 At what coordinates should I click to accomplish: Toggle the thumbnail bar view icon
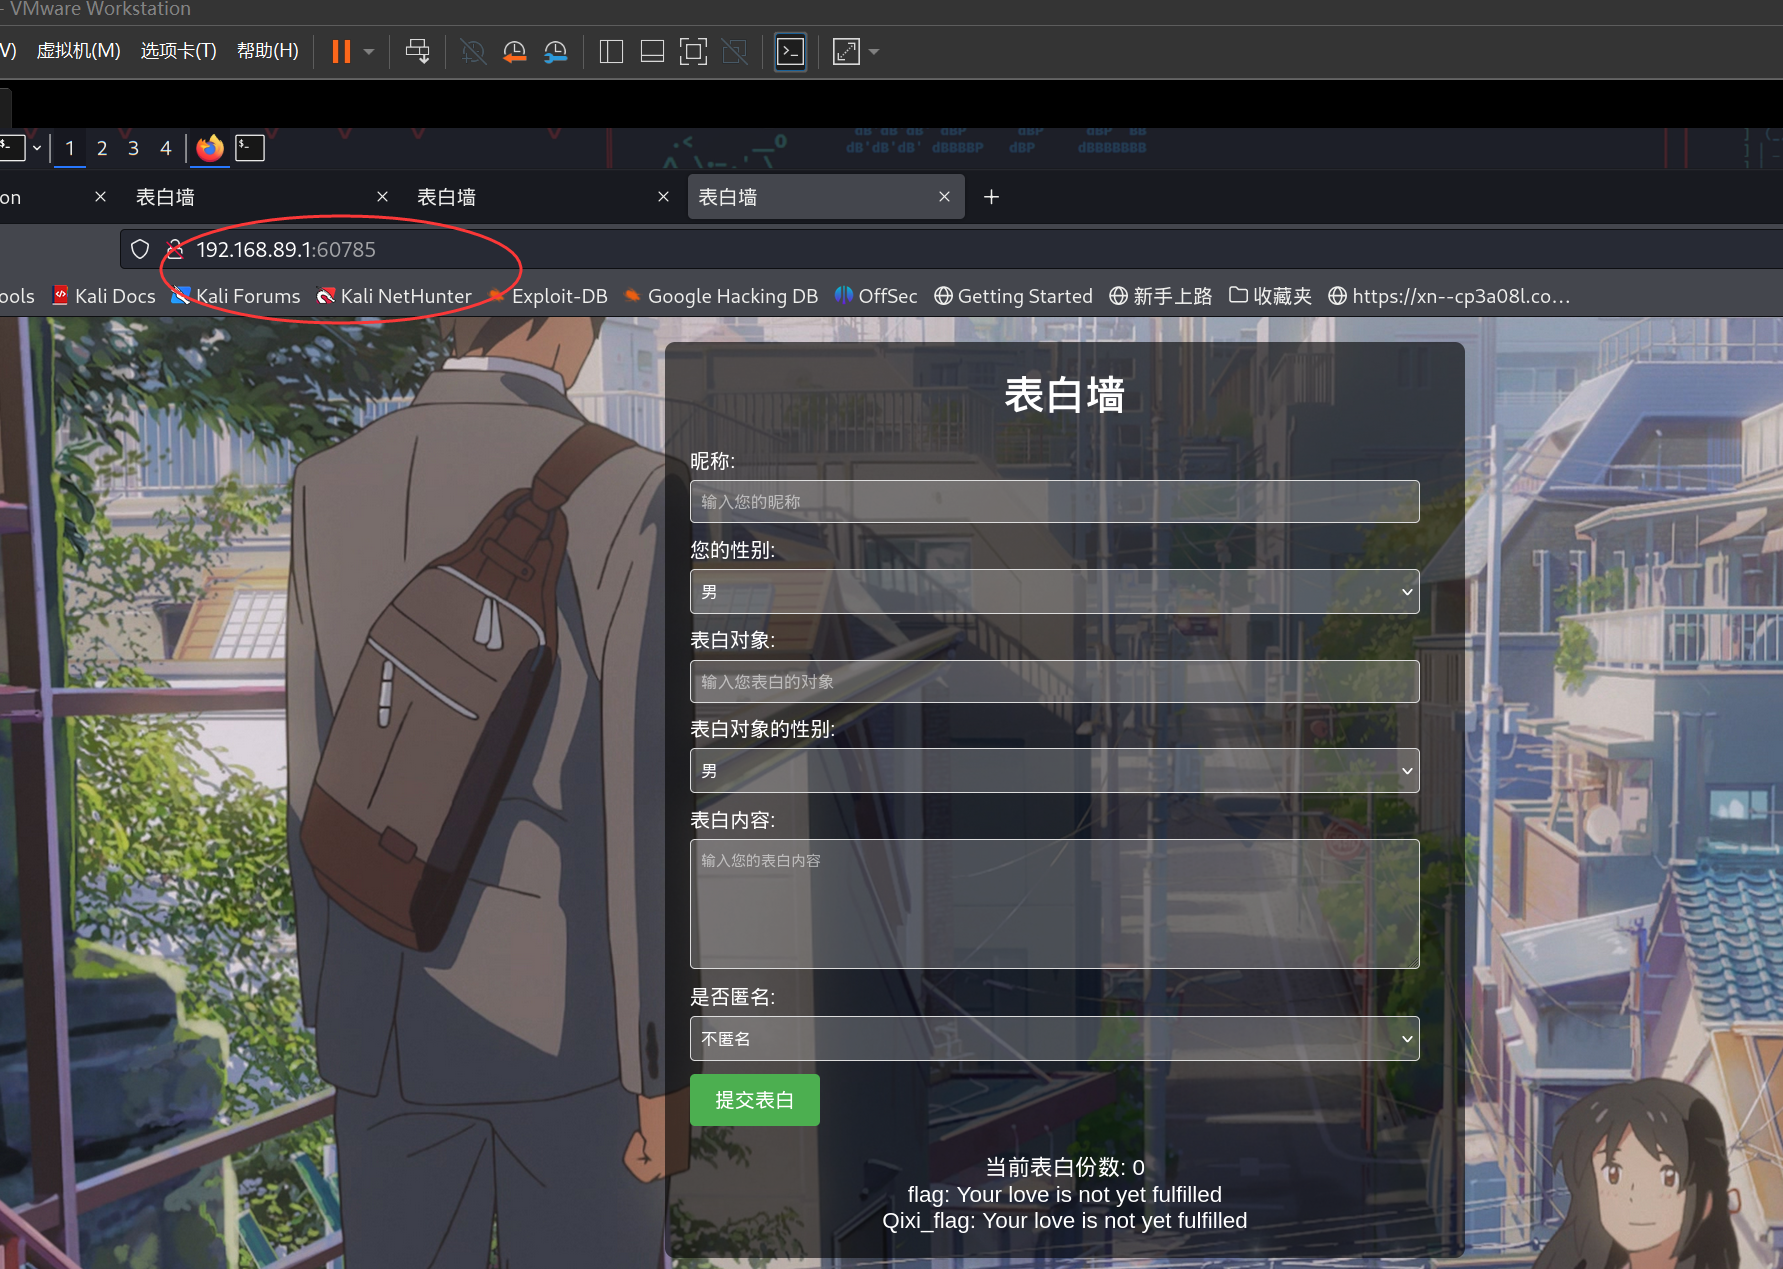click(652, 52)
